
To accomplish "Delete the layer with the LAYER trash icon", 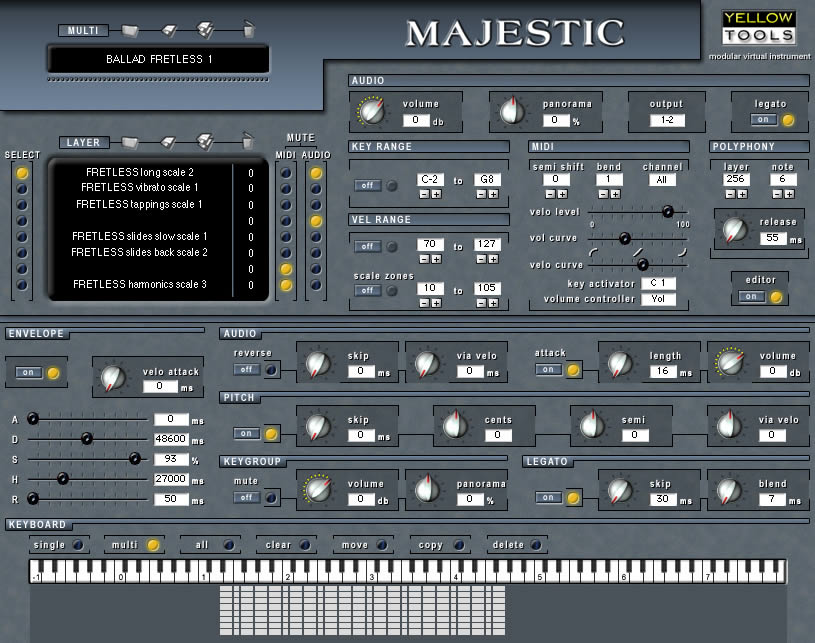I will (248, 141).
